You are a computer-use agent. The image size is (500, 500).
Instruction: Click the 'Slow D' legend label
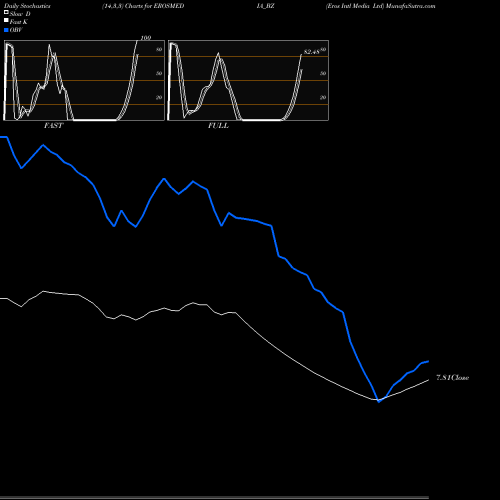(x=20, y=14)
